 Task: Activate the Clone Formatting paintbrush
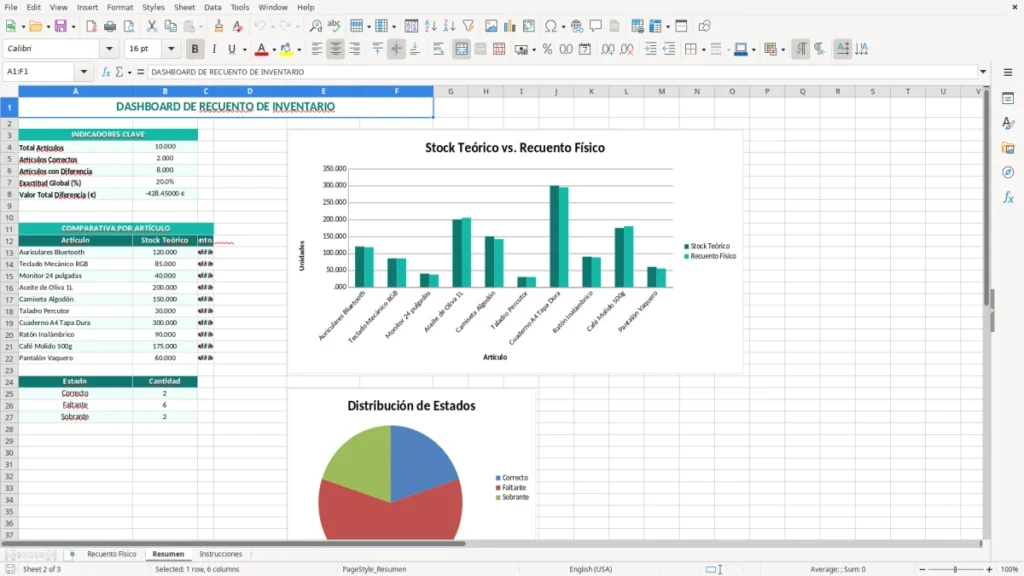click(x=219, y=26)
